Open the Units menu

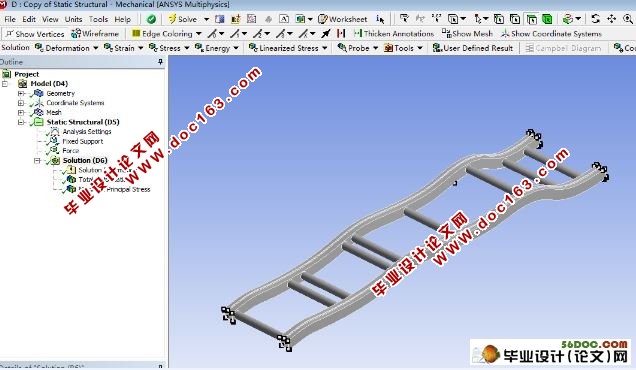coord(73,19)
